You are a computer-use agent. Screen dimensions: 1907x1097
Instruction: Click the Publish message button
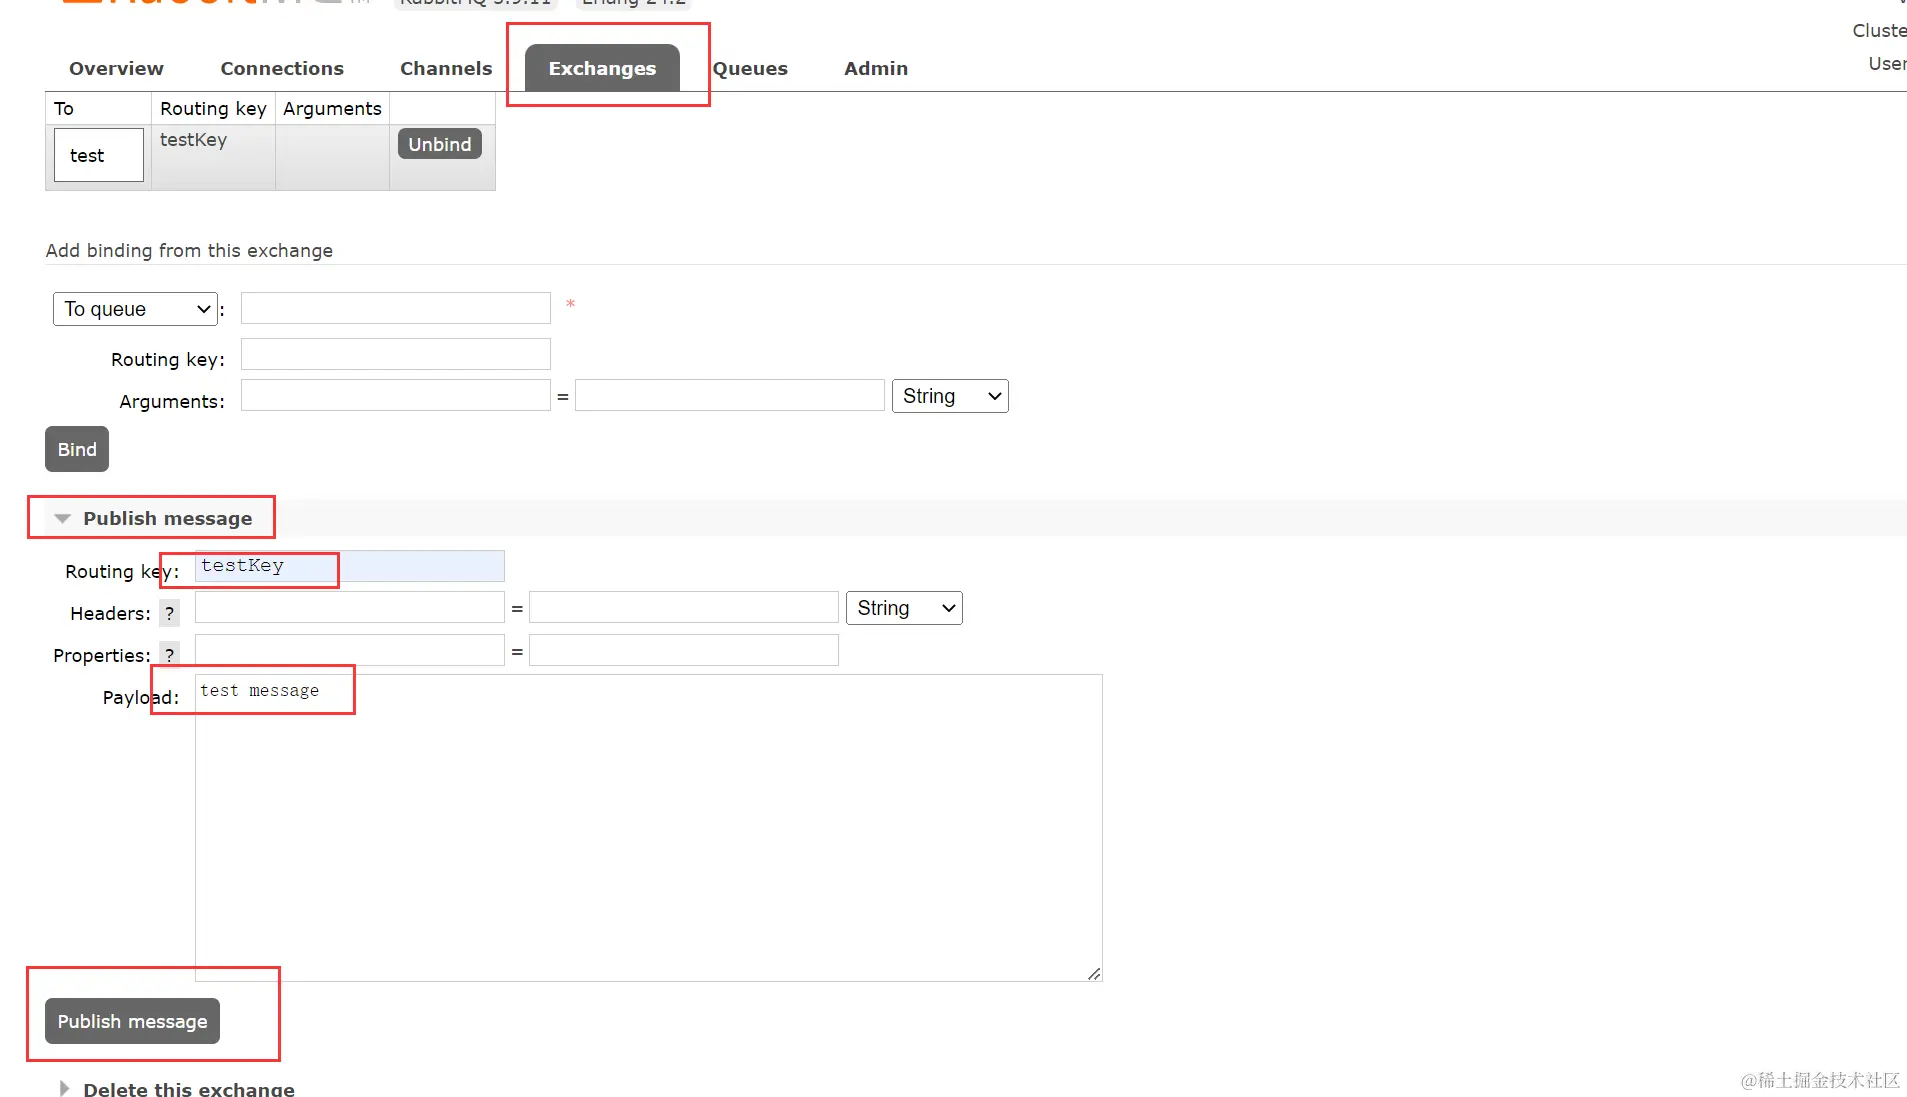132,1021
